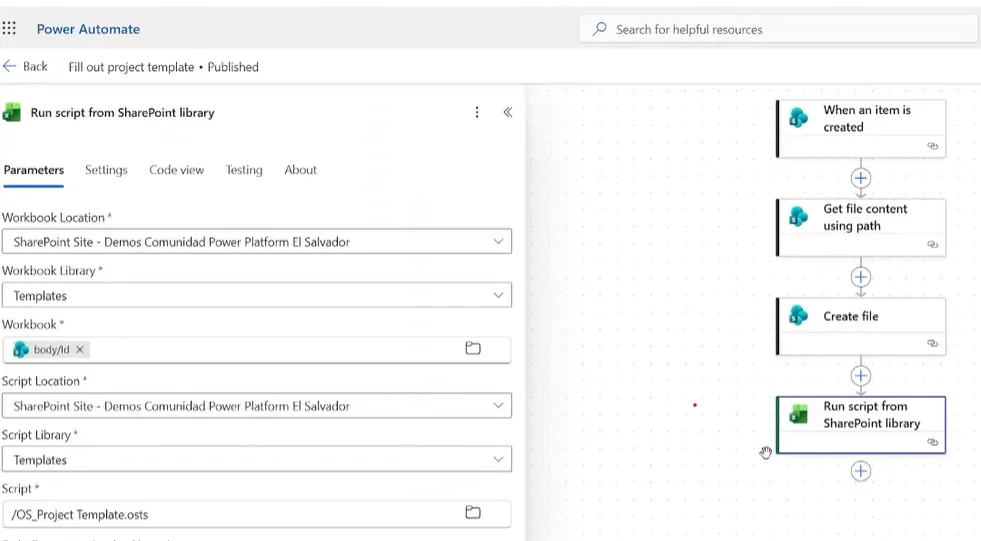Open the About tab
Viewport: 981px width, 541px height.
coord(300,170)
